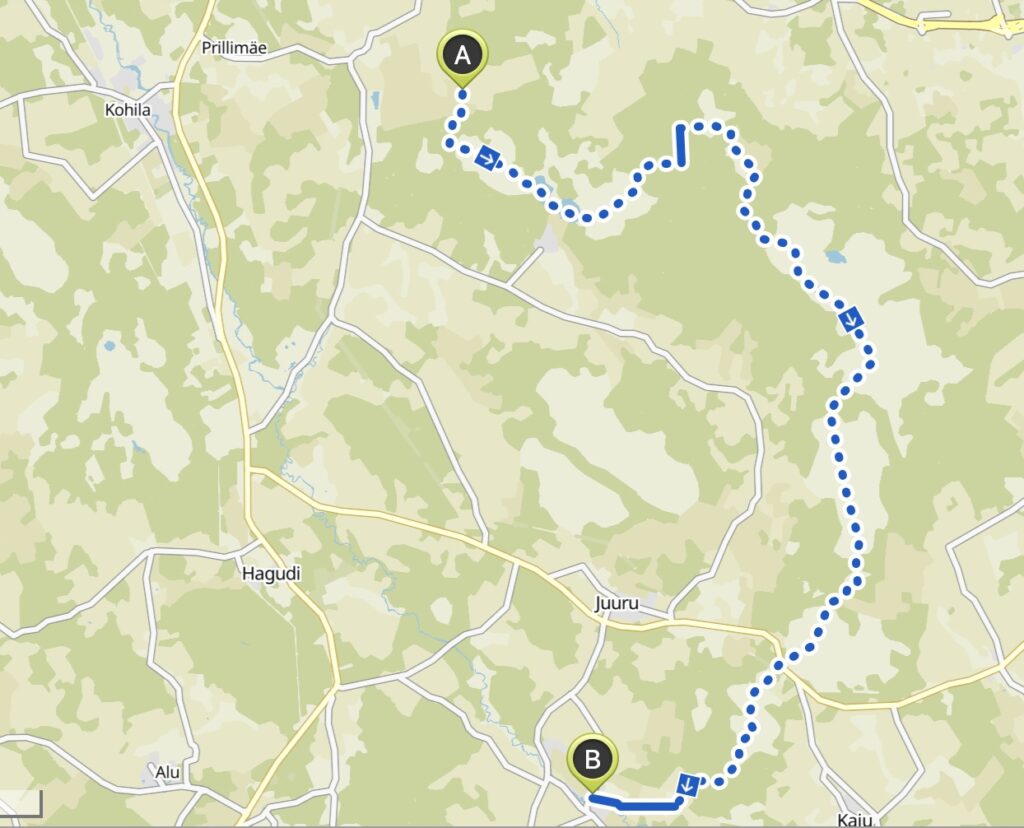1024x828 pixels.
Task: Select the down-arrow direction icon near marker B
Action: pyautogui.click(x=688, y=784)
